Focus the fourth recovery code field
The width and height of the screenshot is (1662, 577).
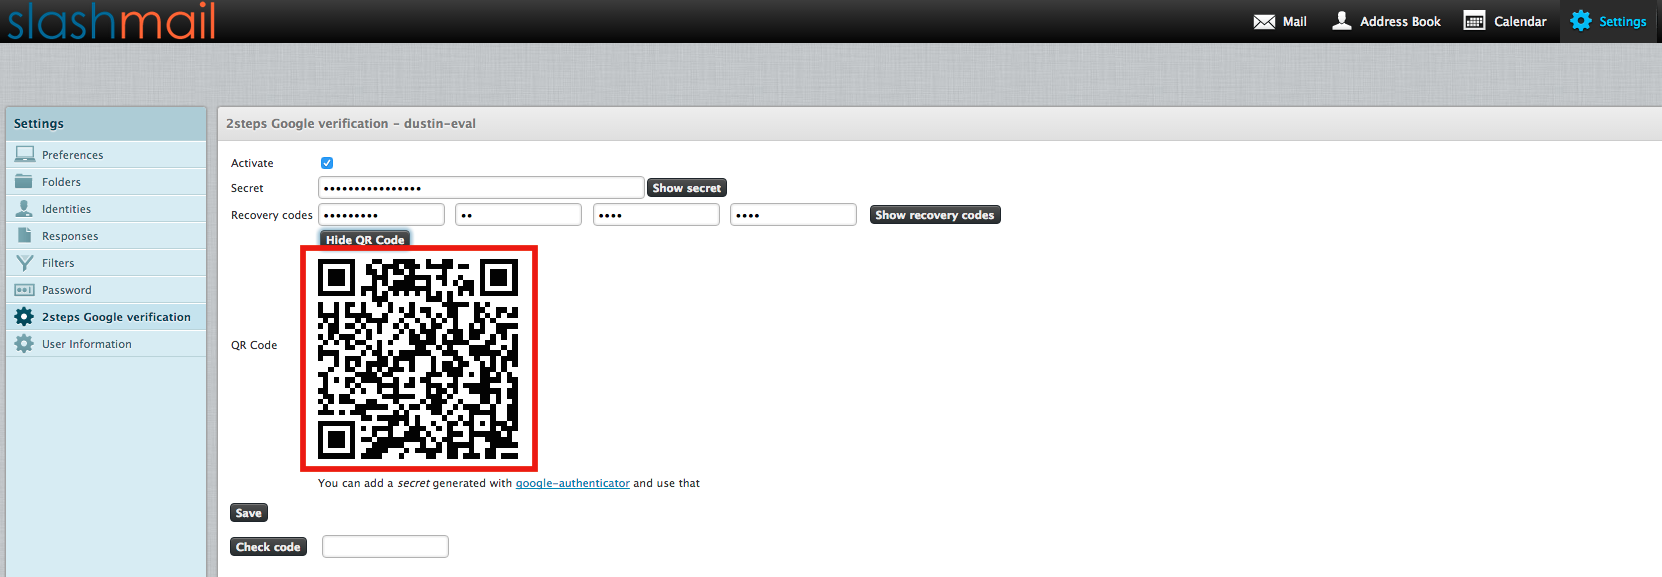[793, 215]
